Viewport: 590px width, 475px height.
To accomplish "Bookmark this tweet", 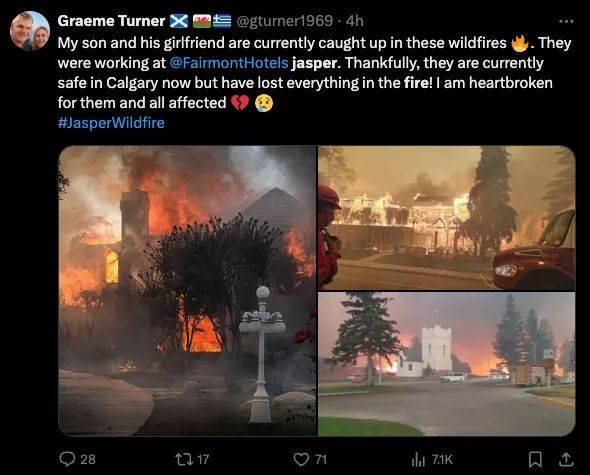I will [x=535, y=459].
